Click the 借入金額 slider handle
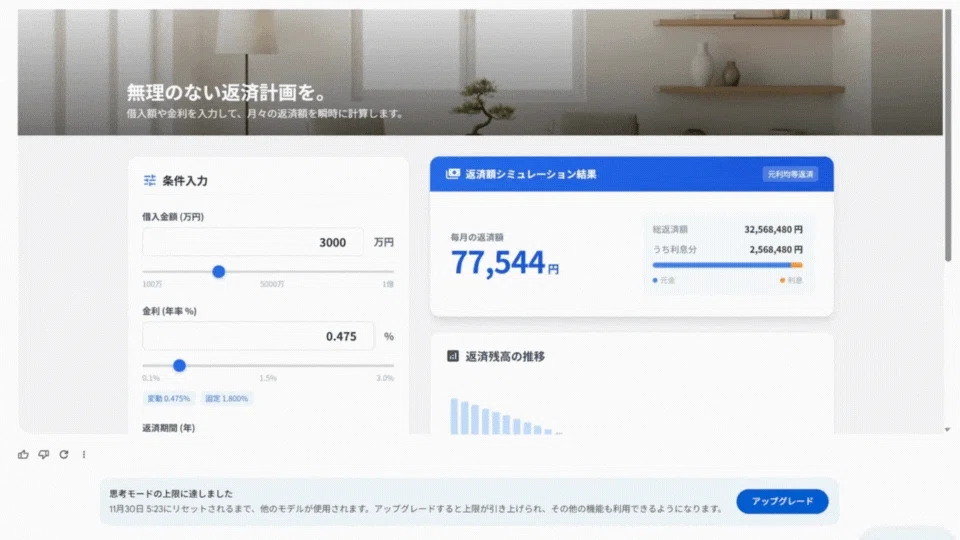This screenshot has width=960, height=540. 219,271
